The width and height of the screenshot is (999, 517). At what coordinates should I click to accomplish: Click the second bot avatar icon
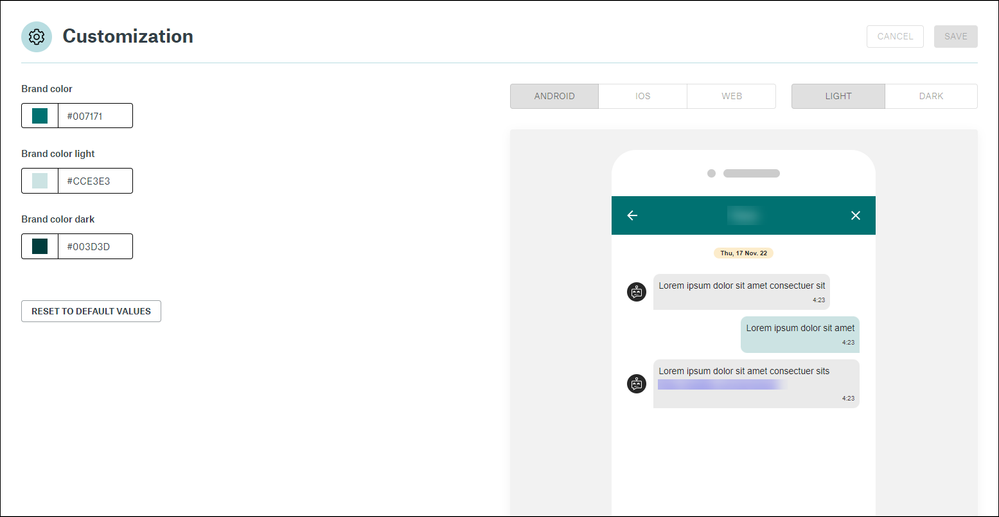[x=636, y=383]
